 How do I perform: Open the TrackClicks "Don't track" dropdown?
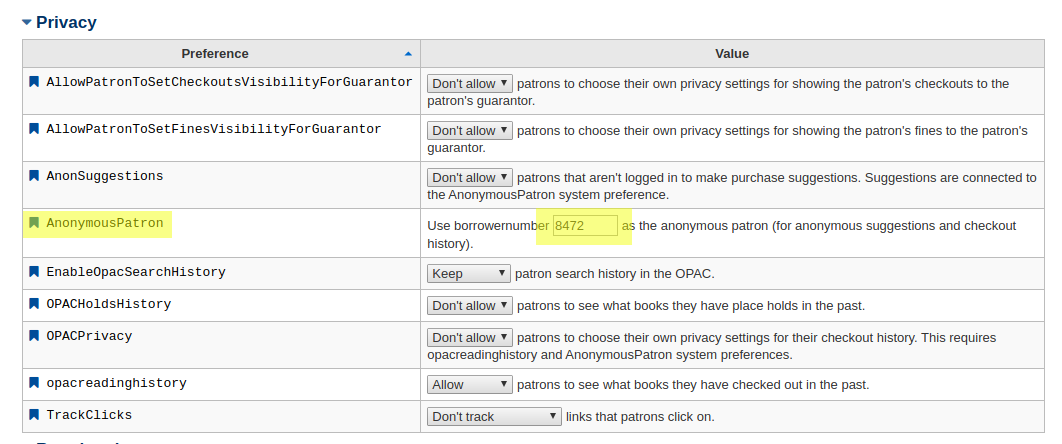(x=495, y=417)
